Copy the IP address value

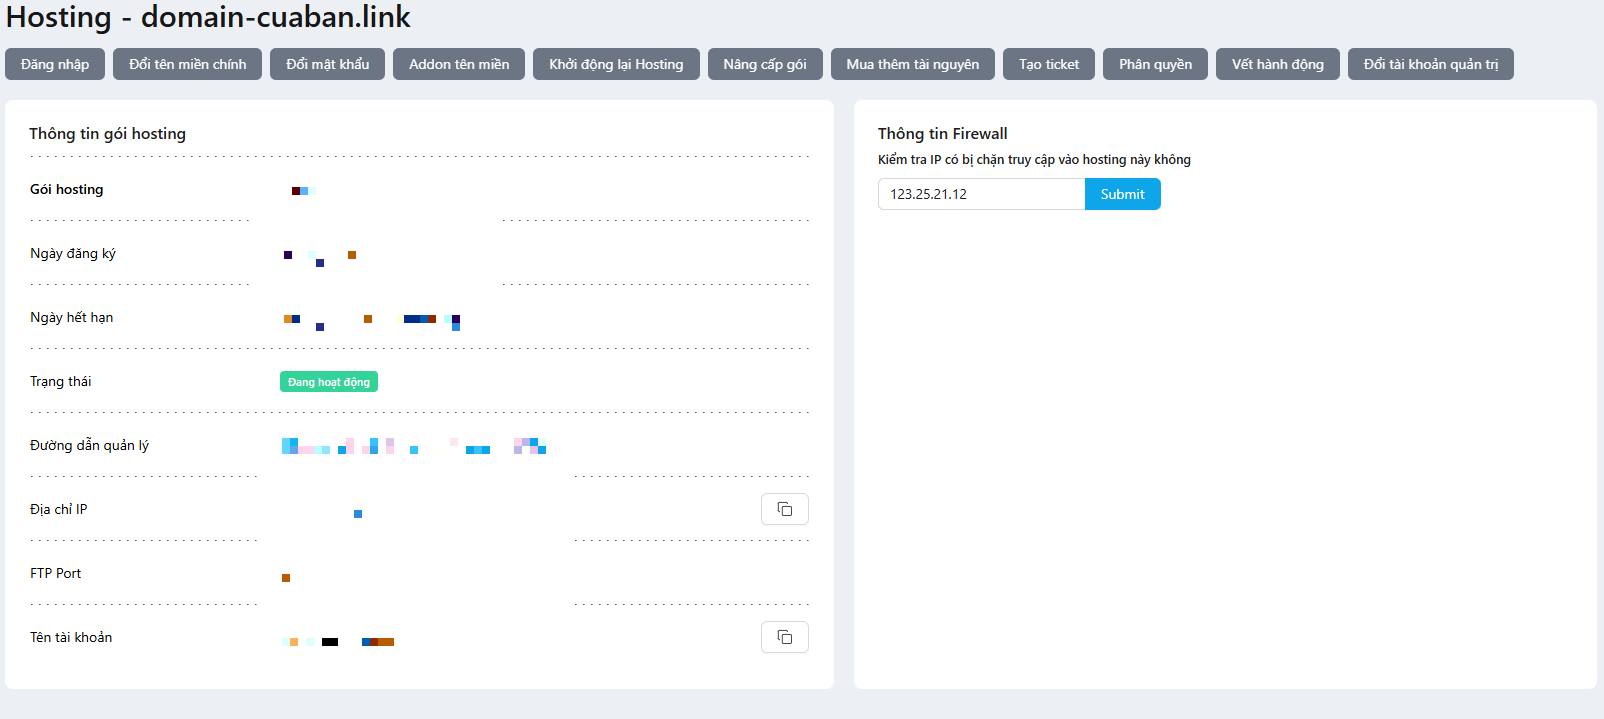pyautogui.click(x=785, y=509)
